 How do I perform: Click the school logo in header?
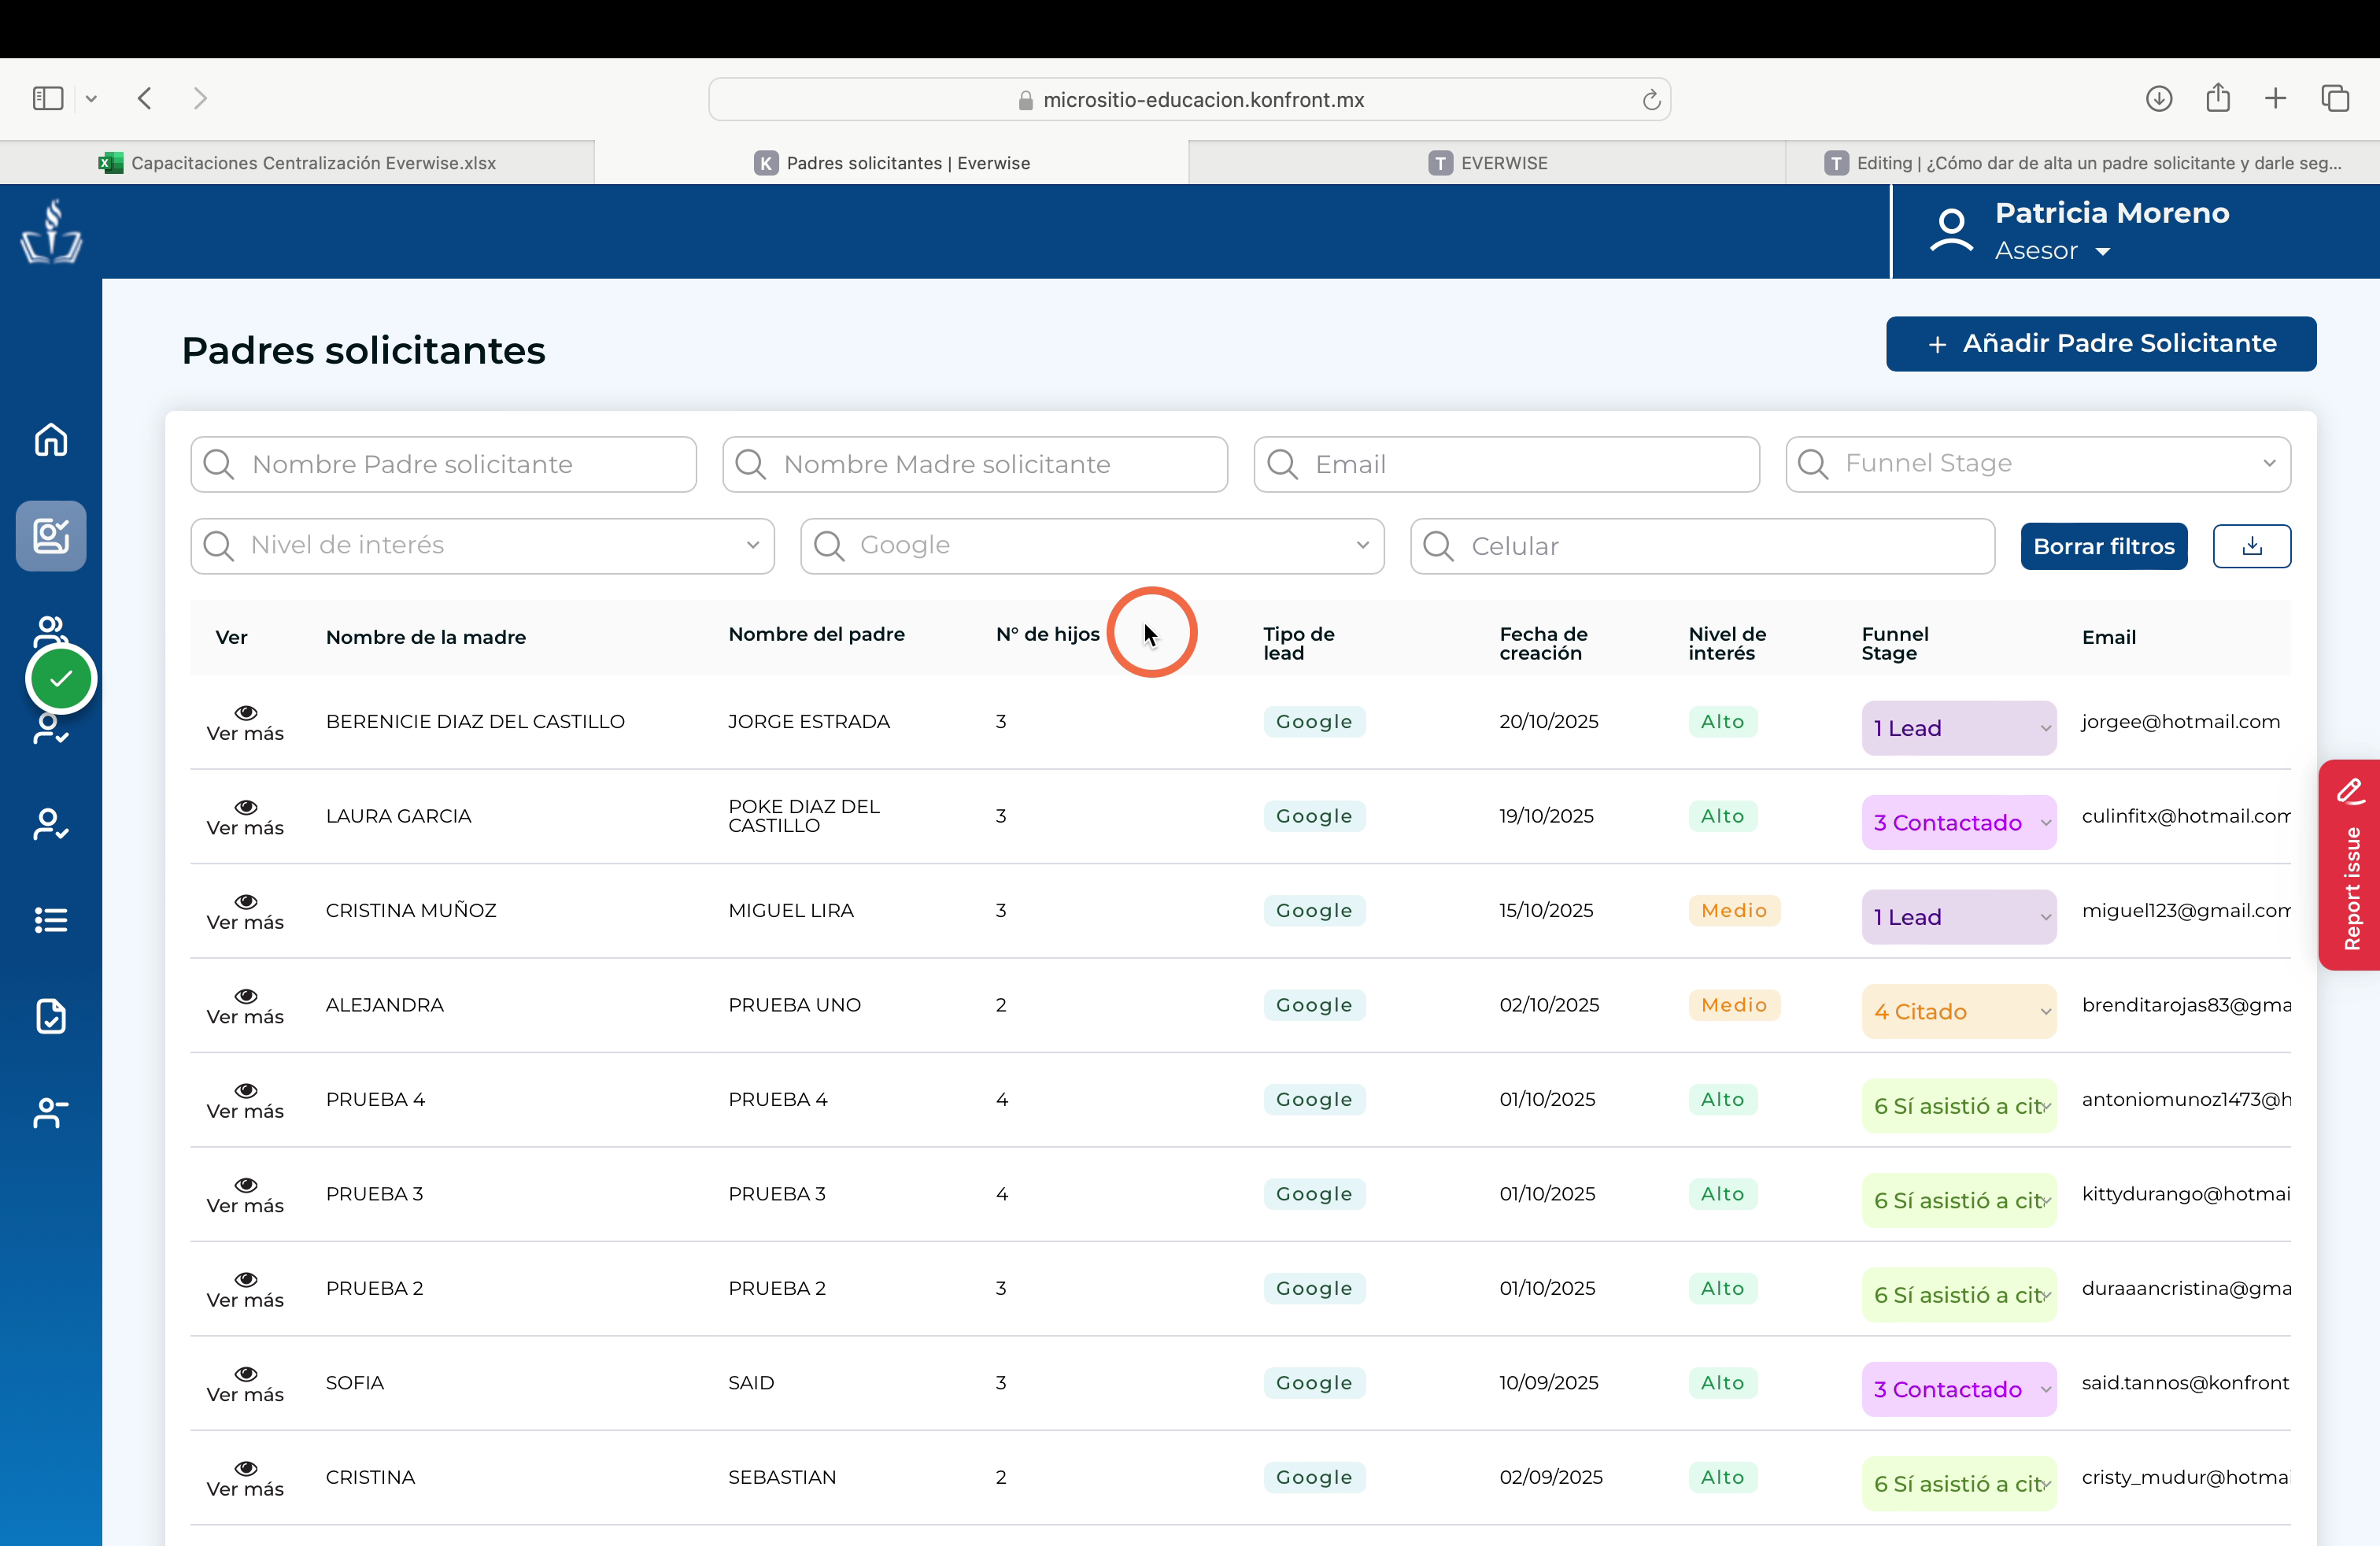coord(51,231)
